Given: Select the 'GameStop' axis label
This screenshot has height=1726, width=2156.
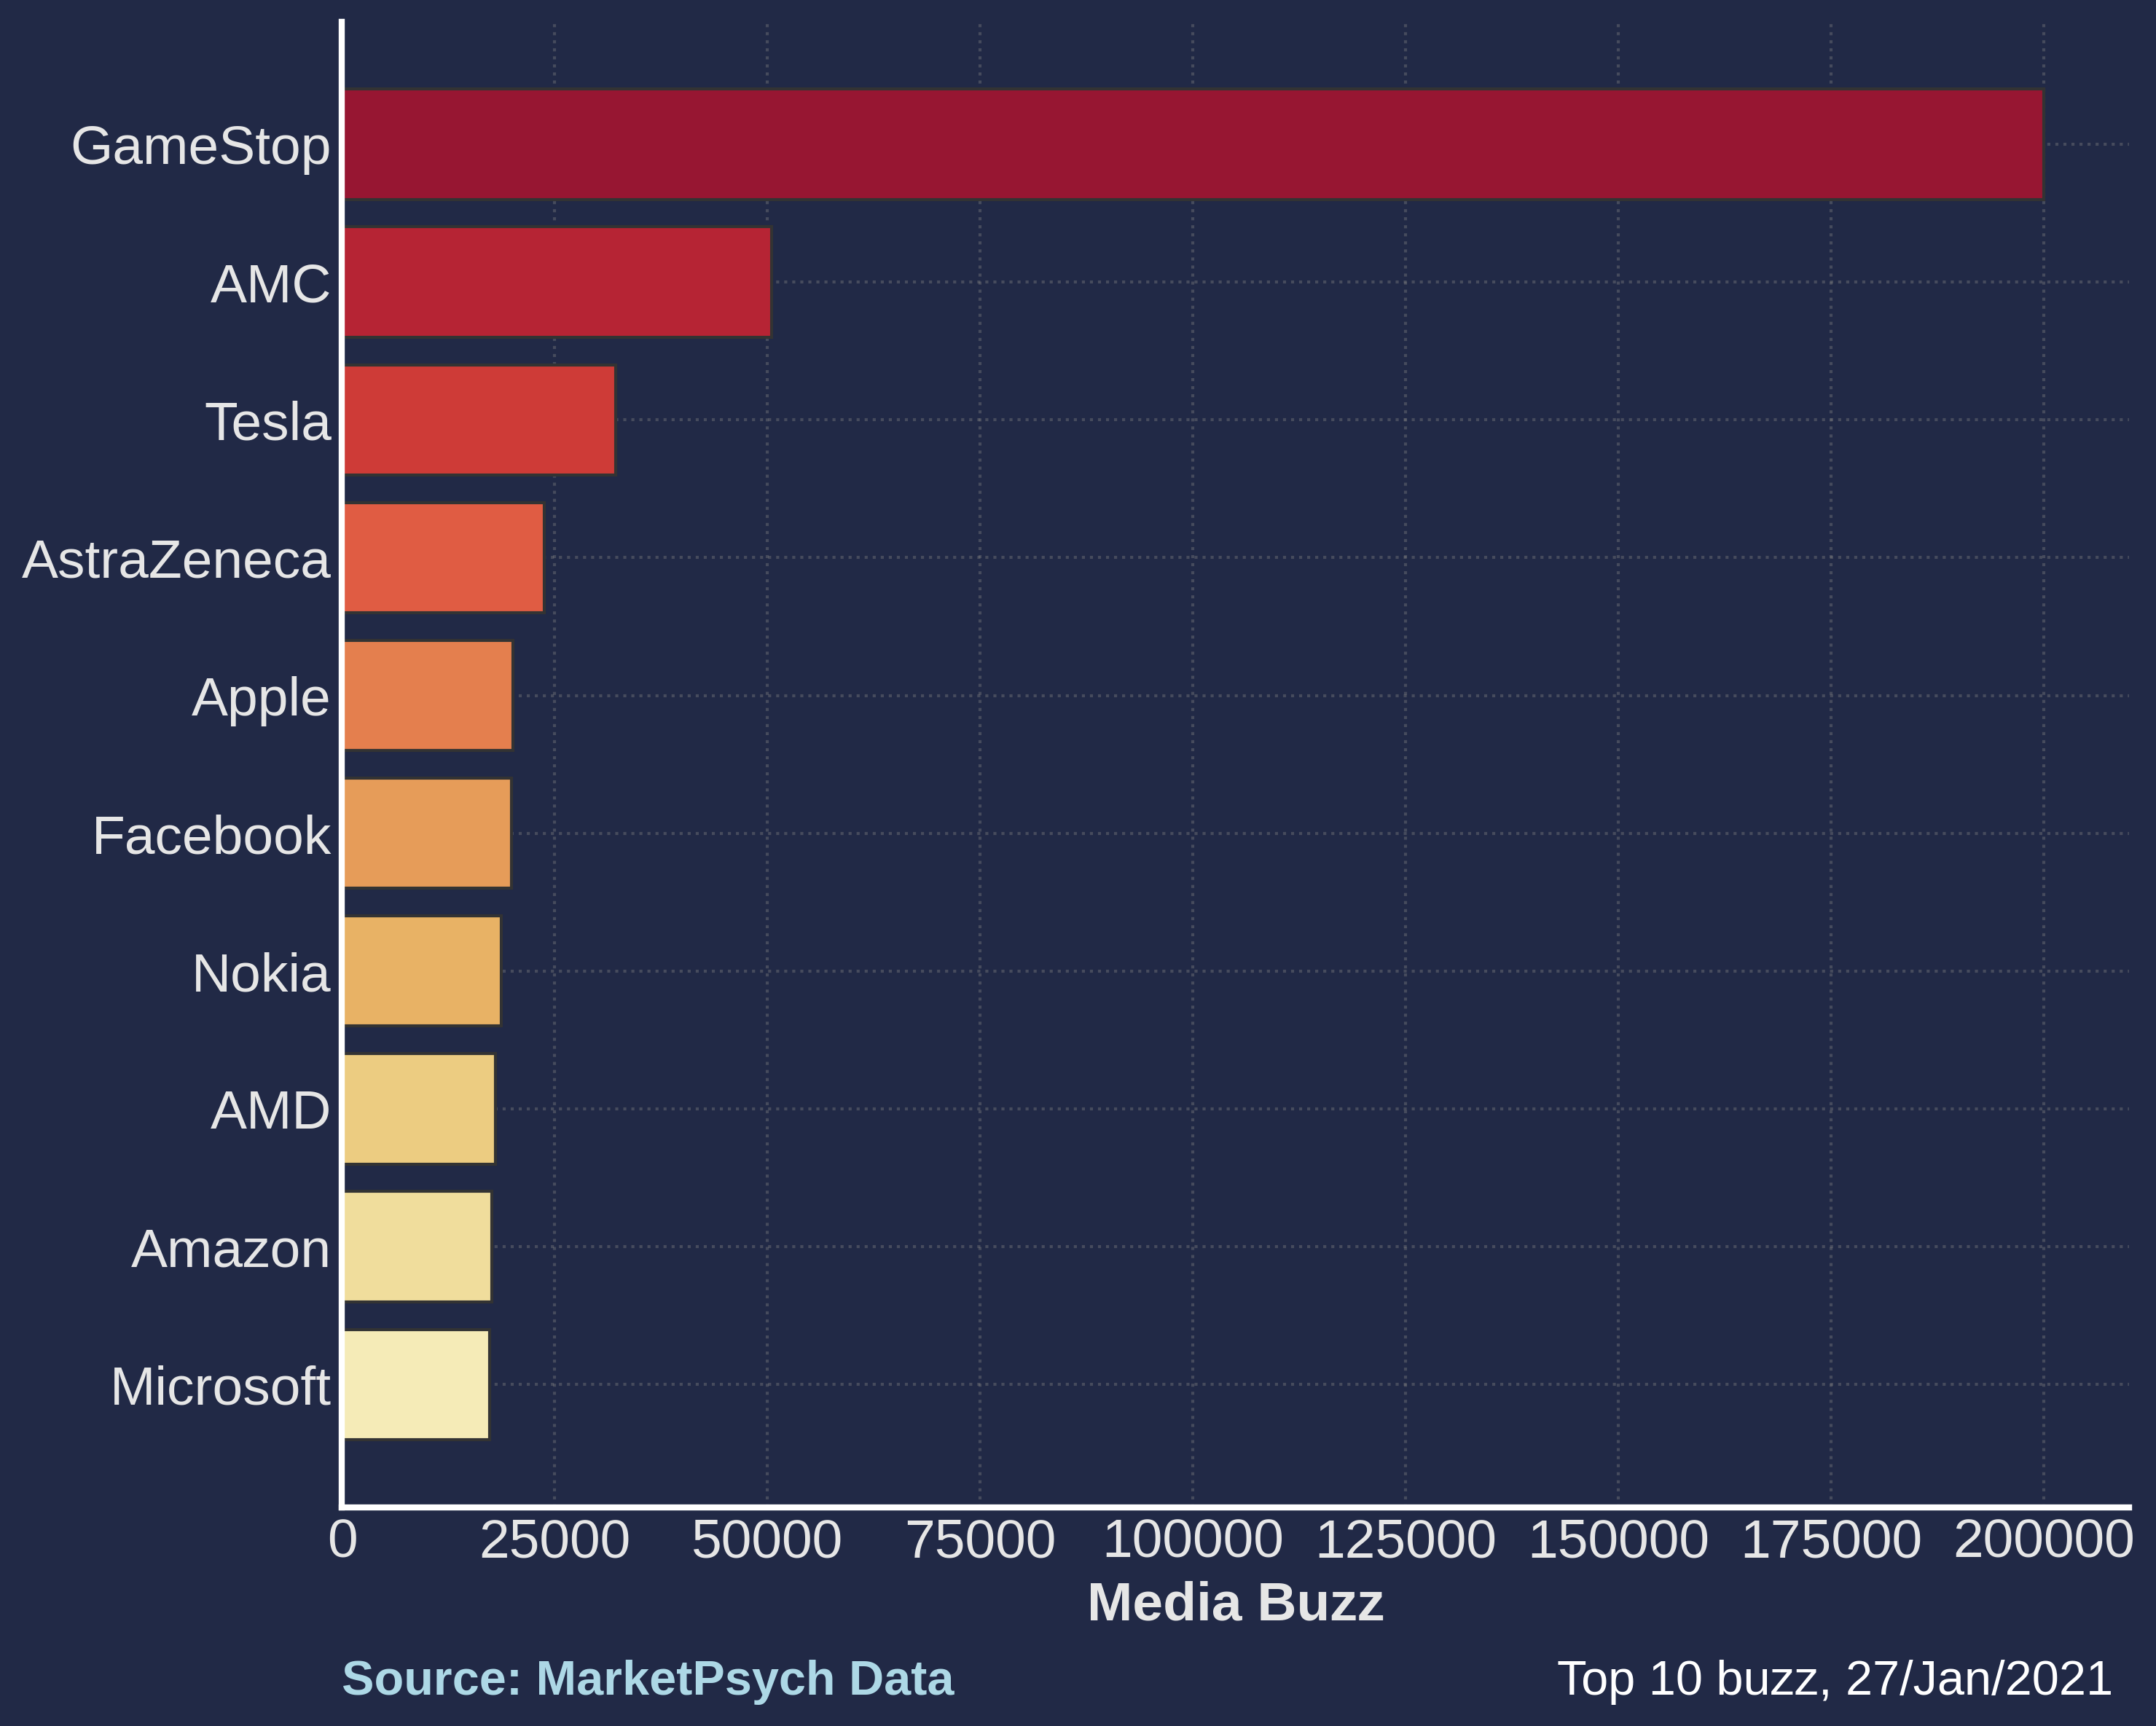Looking at the screenshot, I should (x=200, y=147).
